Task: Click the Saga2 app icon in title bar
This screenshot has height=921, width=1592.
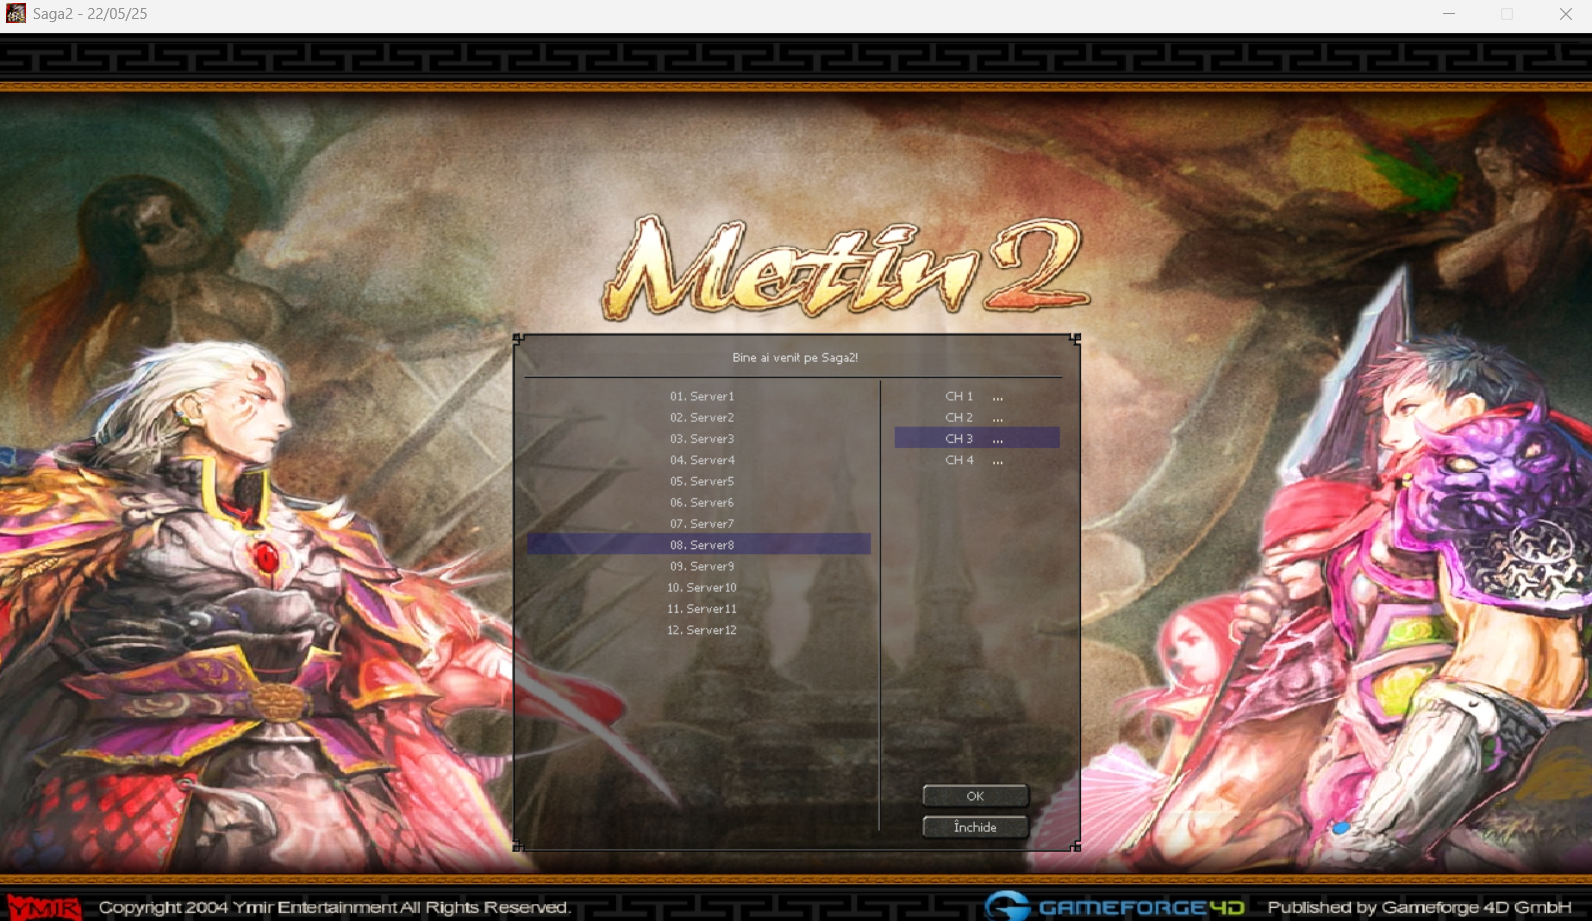Action: [x=16, y=14]
